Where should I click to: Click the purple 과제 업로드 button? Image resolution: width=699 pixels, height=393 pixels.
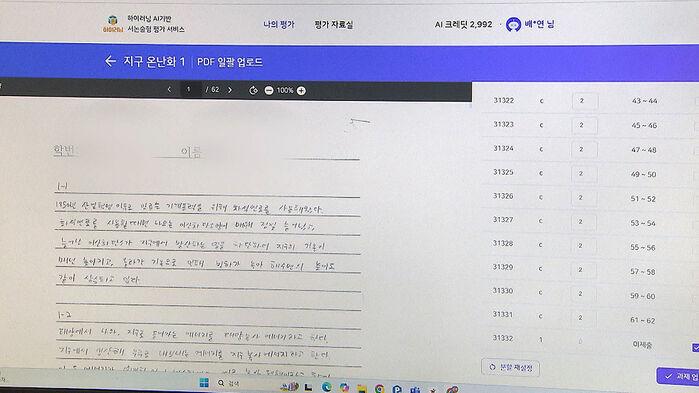pyautogui.click(x=678, y=376)
